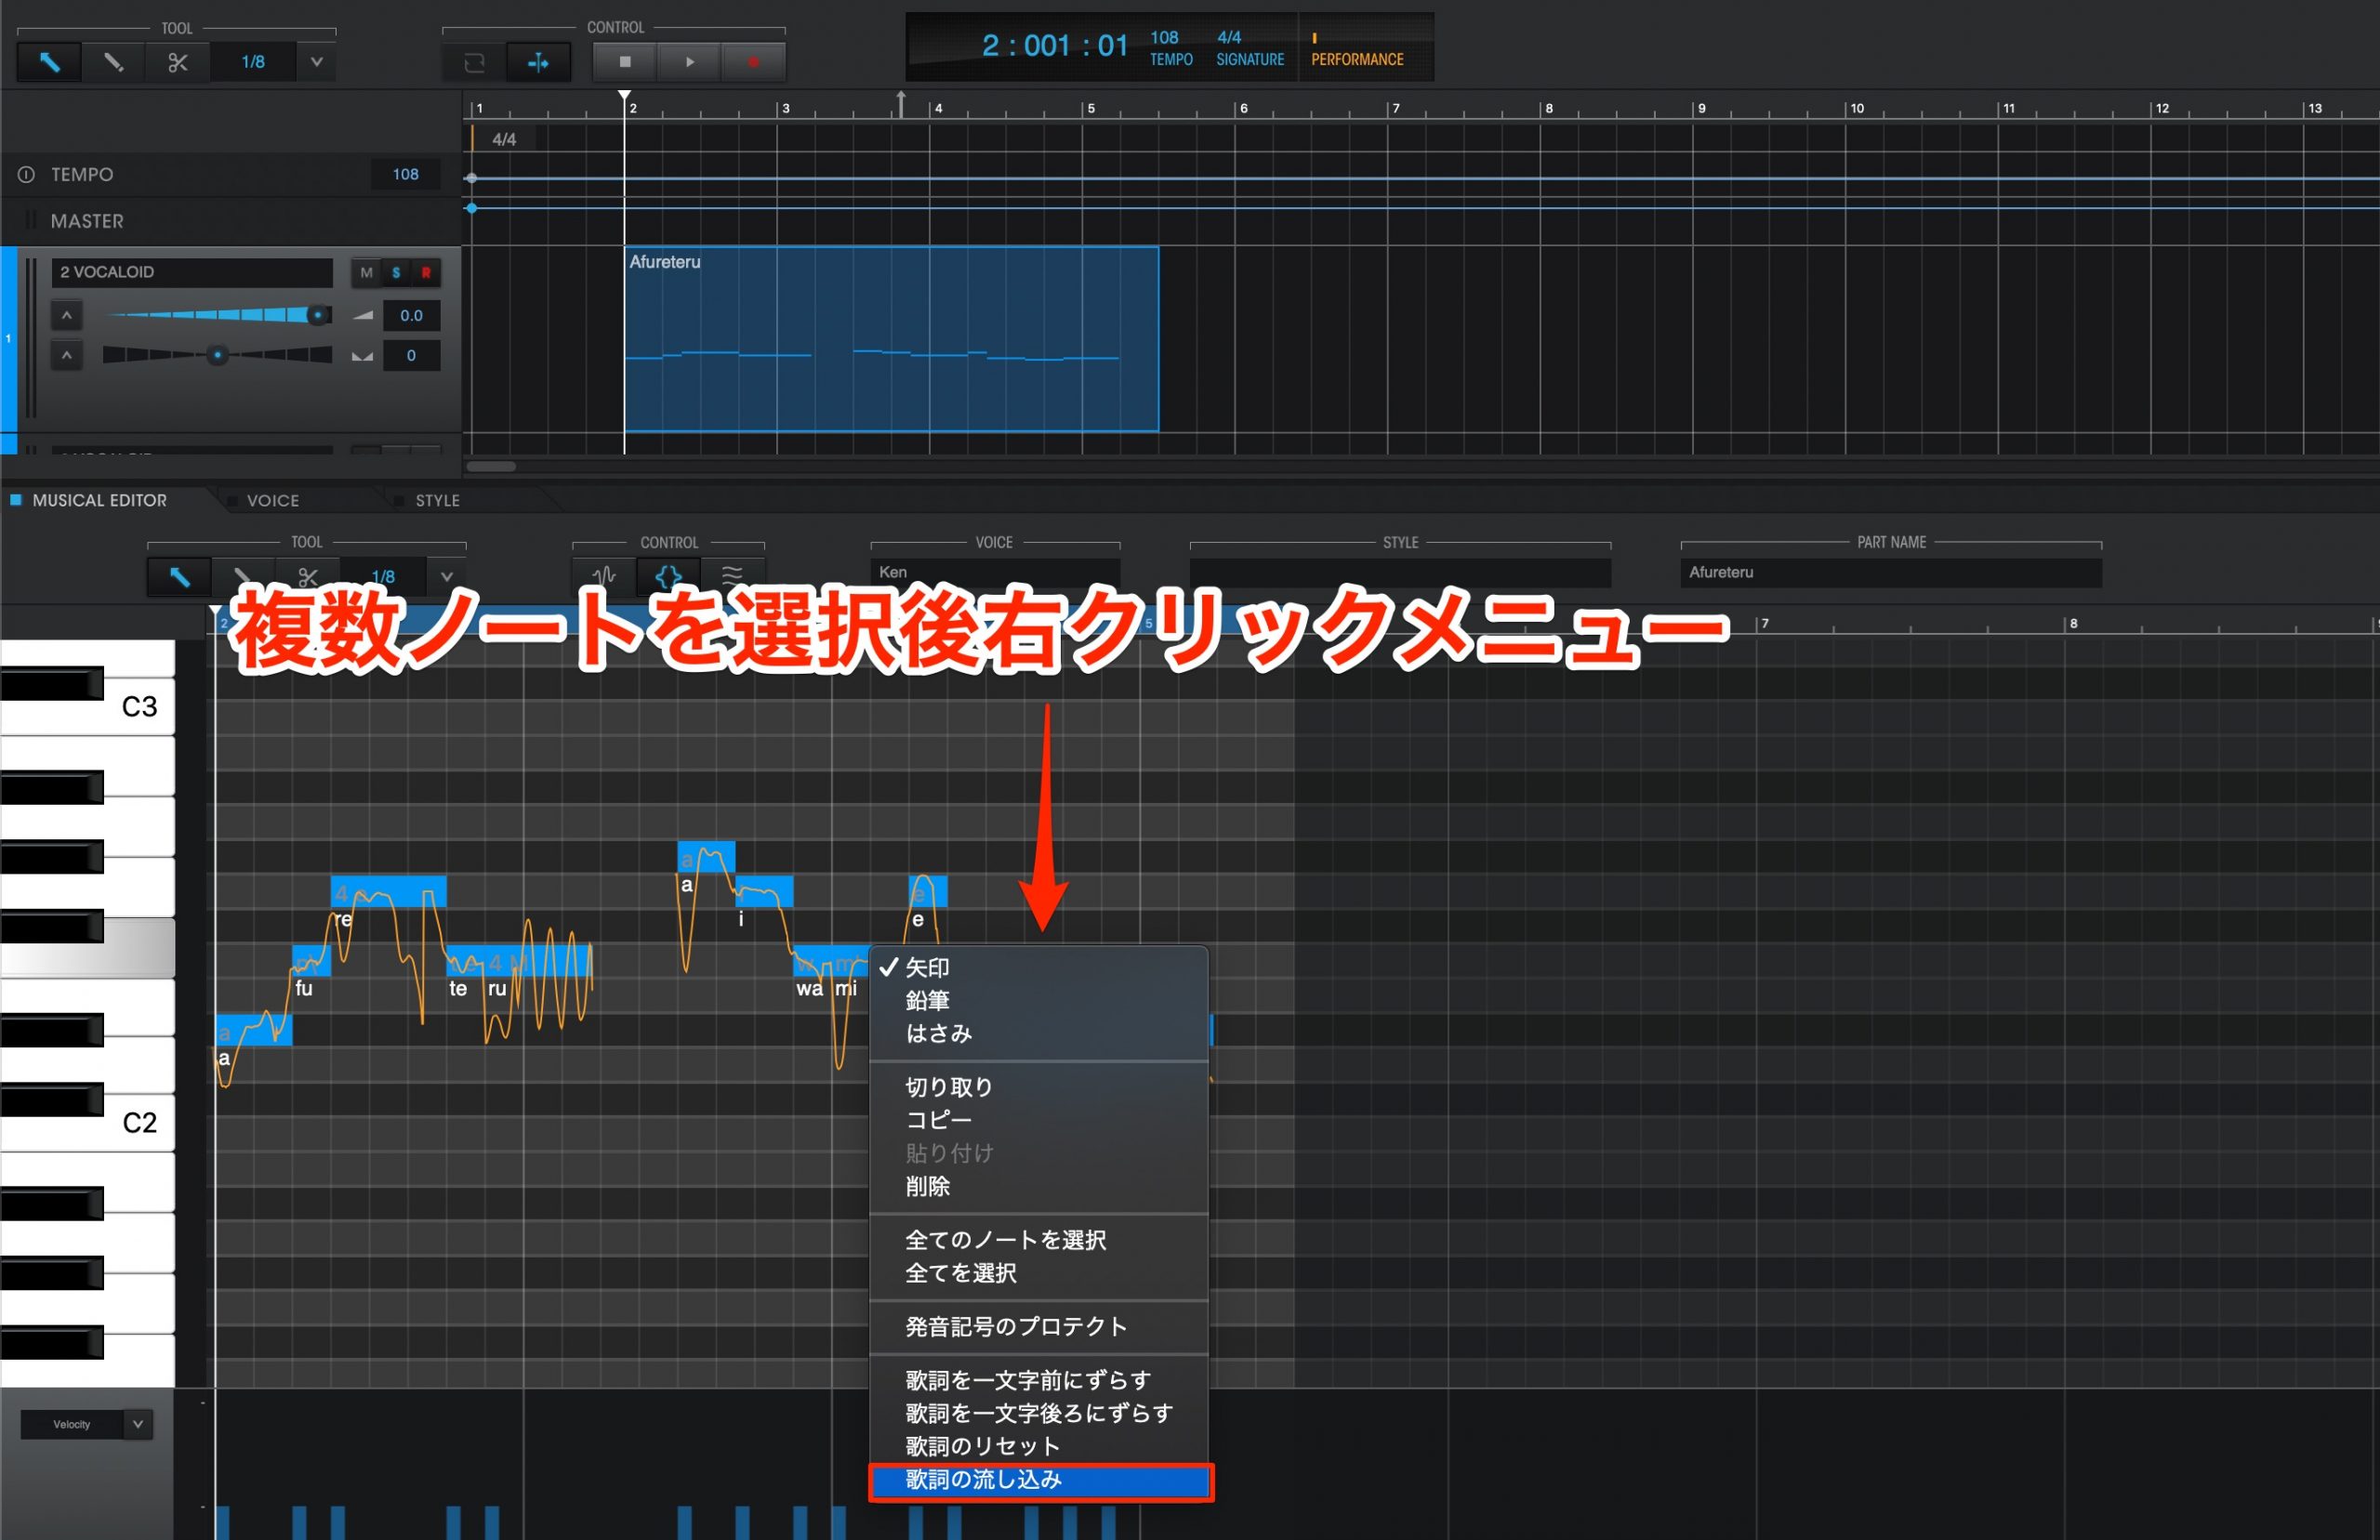Select the pencil tool in top toolbar
This screenshot has width=2380, height=1540.
(113, 62)
